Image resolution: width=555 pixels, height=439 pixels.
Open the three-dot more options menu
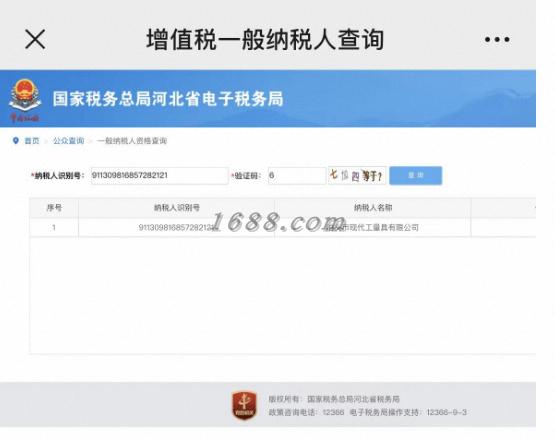point(497,39)
